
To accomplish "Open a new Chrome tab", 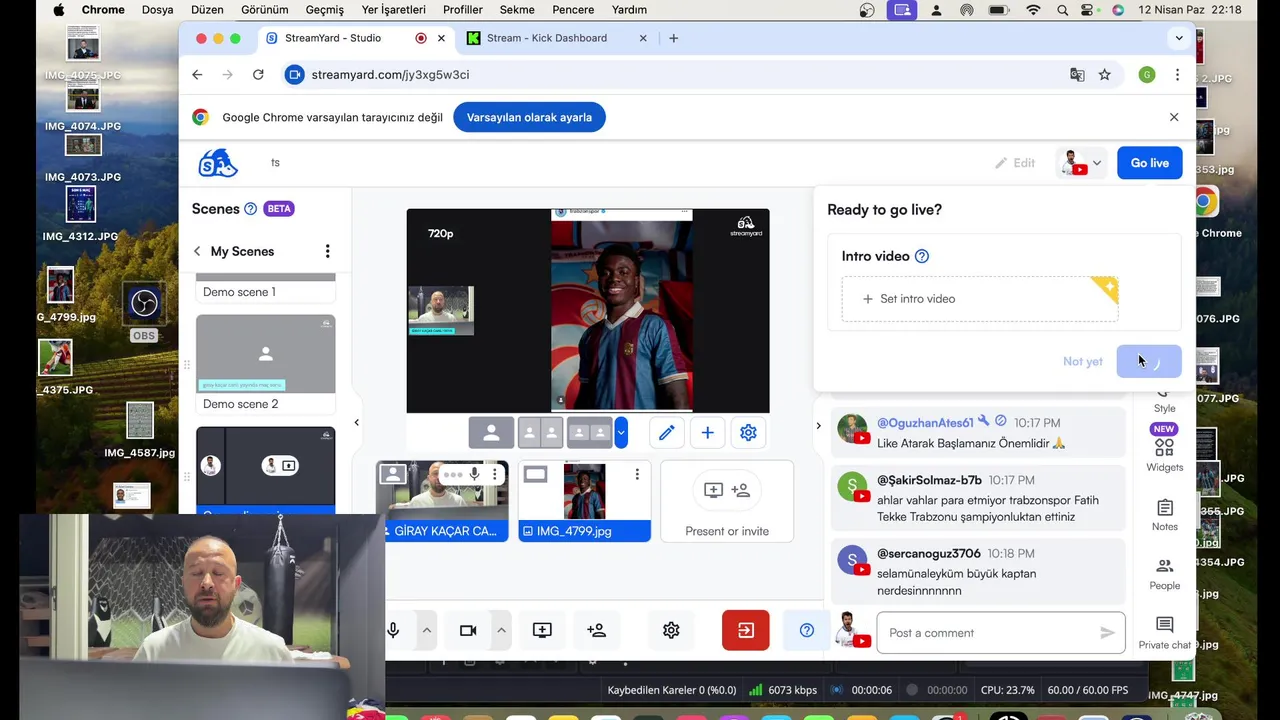I will pos(673,38).
